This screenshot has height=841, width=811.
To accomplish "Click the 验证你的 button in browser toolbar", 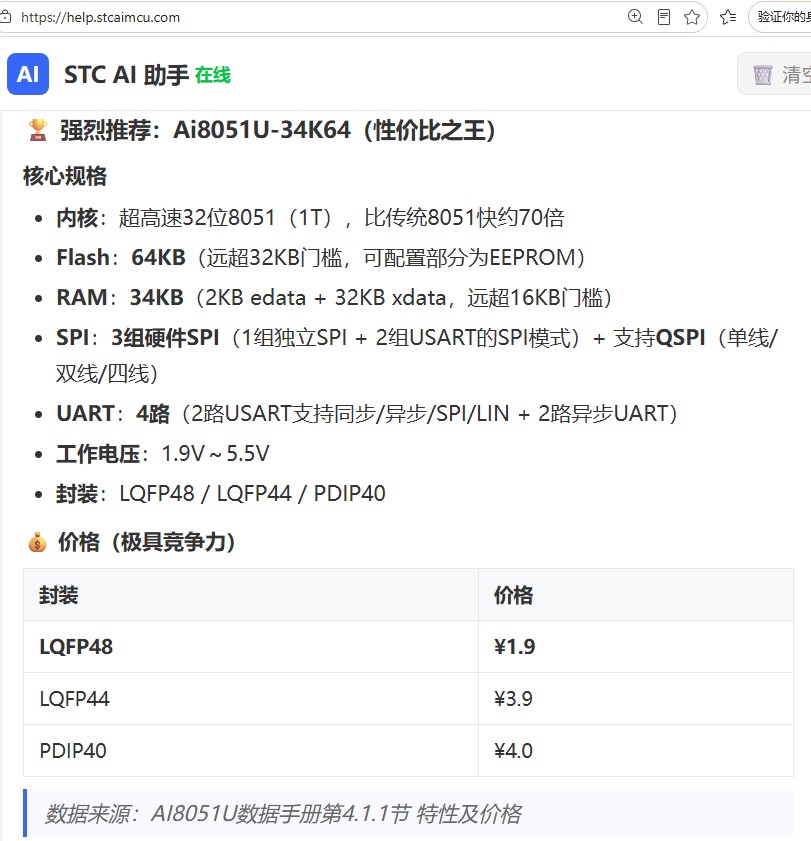I will point(781,17).
